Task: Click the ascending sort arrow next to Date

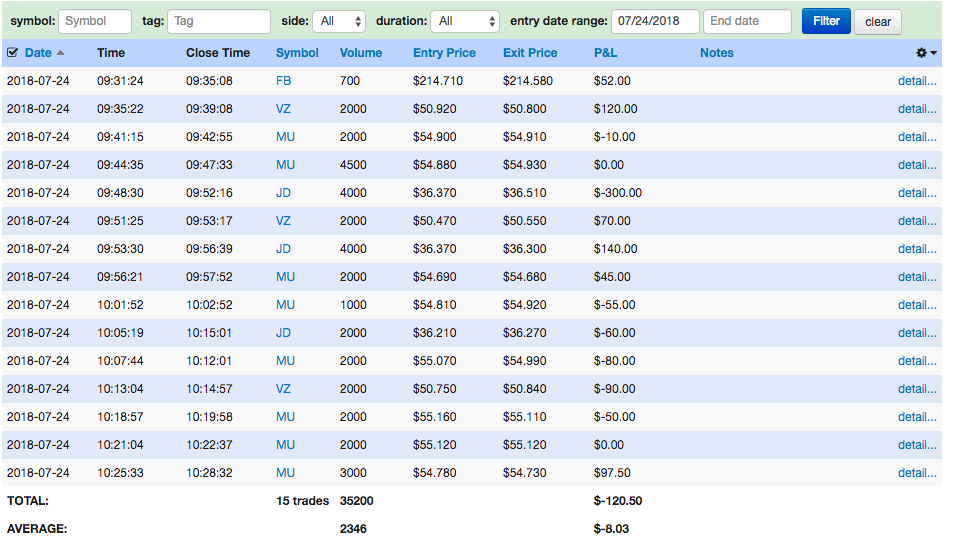Action: tap(60, 53)
